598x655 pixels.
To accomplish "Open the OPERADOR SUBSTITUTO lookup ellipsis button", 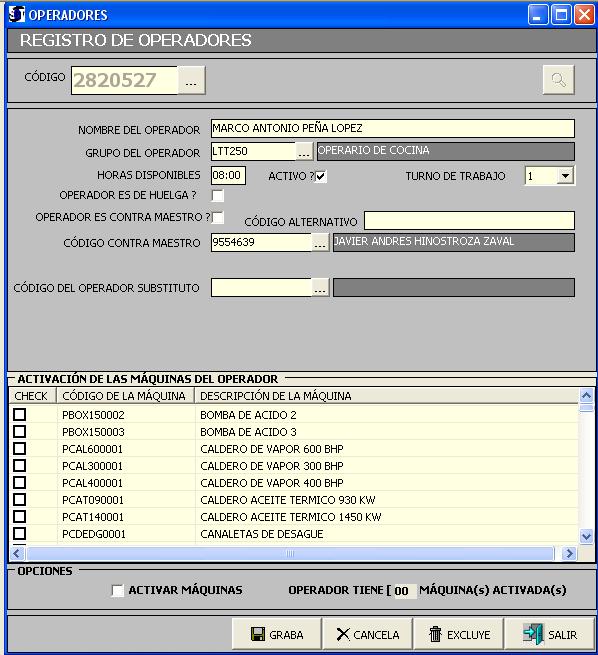I will 320,287.
